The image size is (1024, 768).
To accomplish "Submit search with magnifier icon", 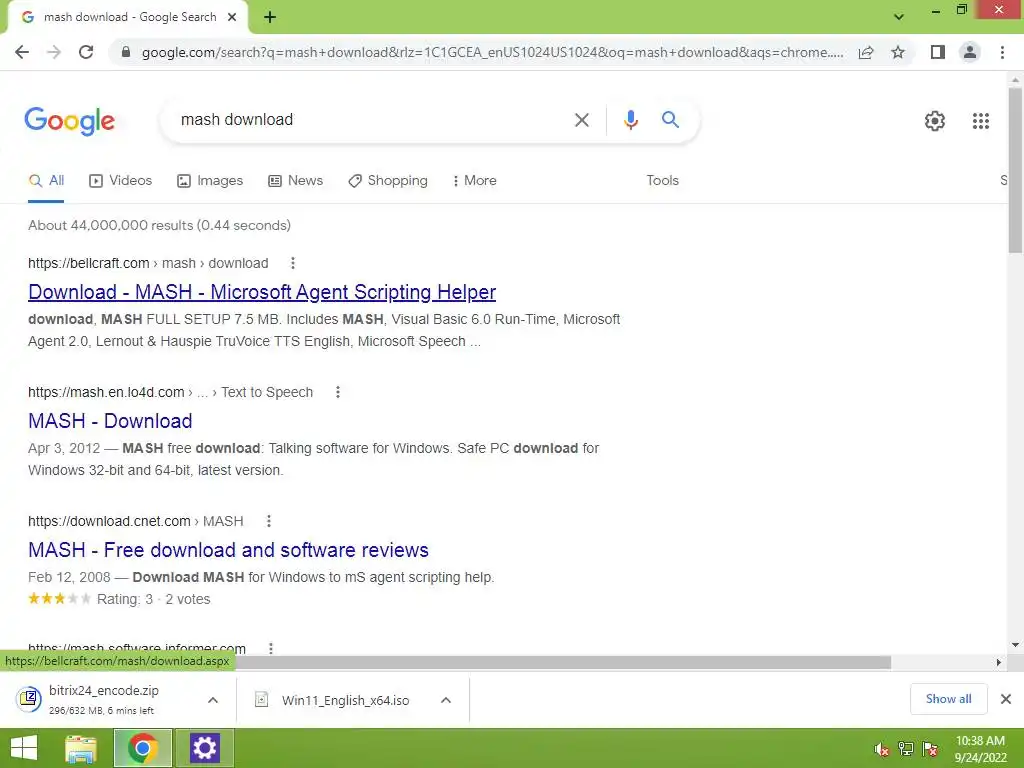I will tap(670, 120).
